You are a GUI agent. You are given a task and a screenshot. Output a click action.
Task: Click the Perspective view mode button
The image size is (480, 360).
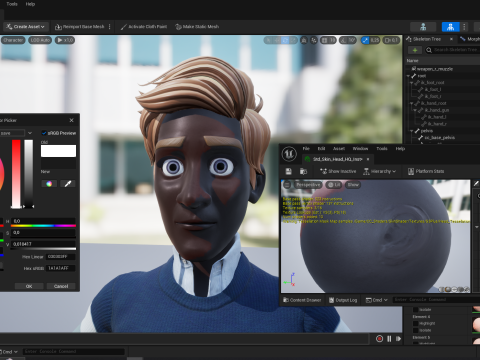(308, 184)
